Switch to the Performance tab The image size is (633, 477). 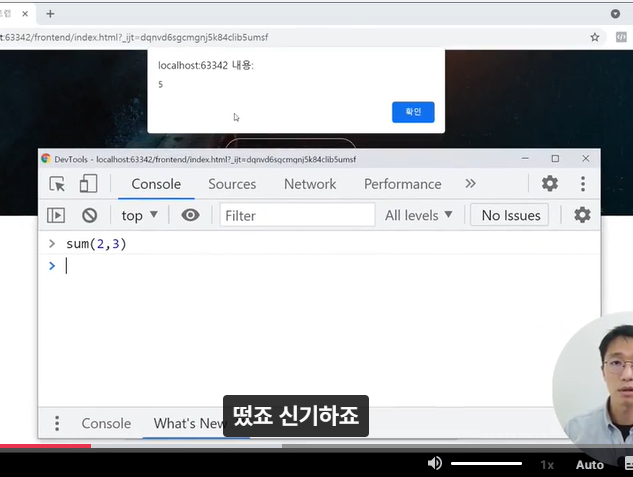click(x=402, y=184)
